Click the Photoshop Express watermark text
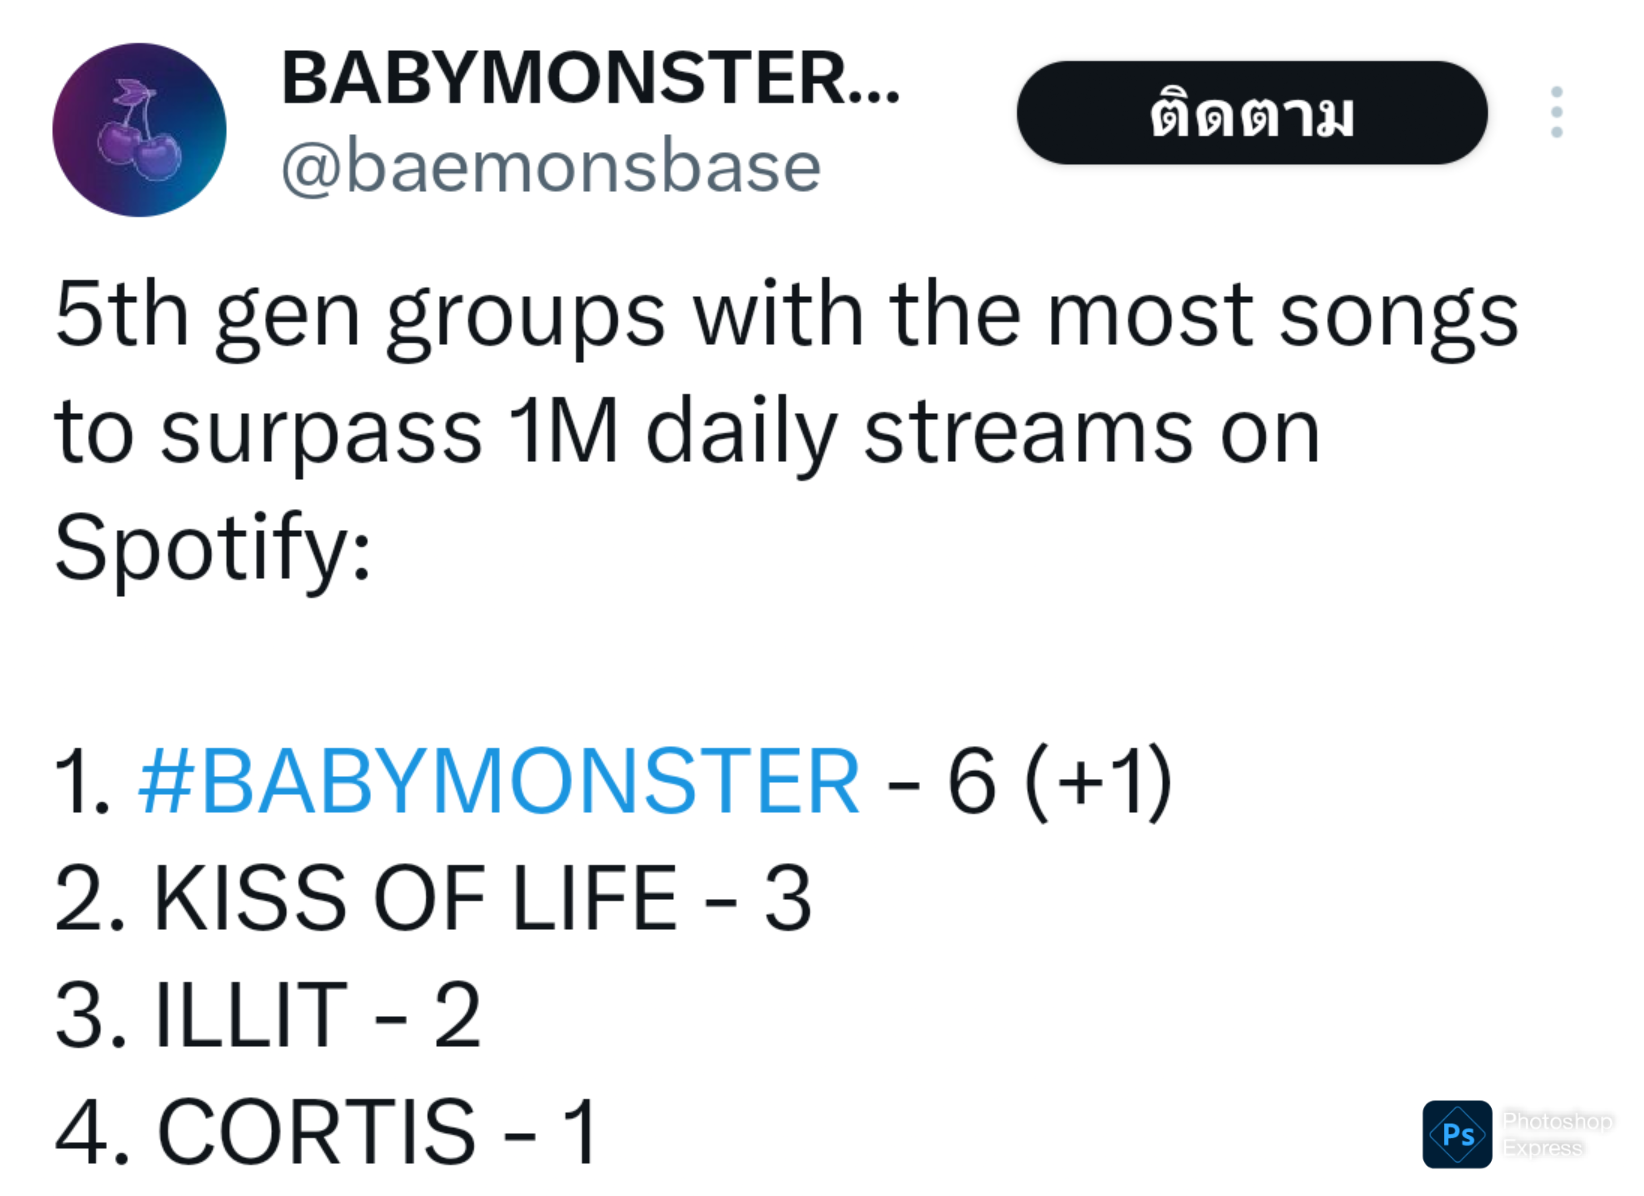 pyautogui.click(x=1556, y=1134)
